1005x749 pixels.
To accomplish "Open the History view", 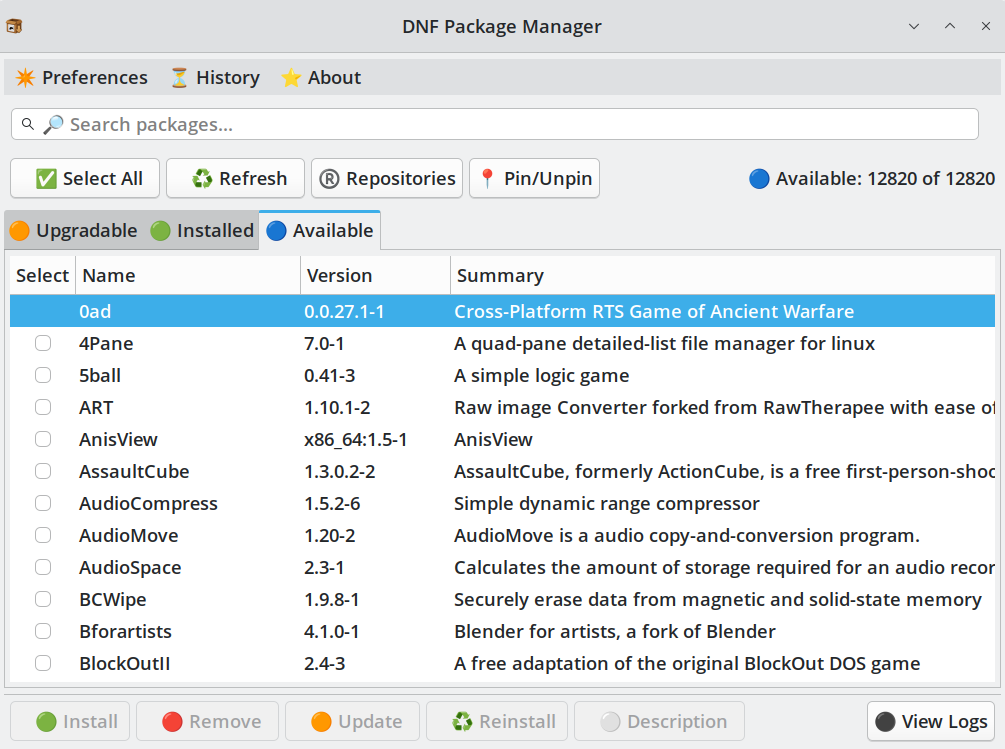I will tap(215, 78).
